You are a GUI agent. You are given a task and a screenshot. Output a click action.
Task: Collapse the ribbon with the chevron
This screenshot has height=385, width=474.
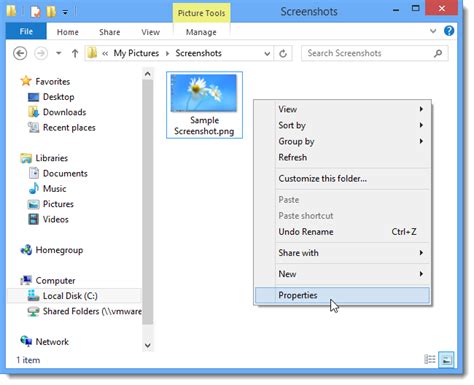coord(433,31)
